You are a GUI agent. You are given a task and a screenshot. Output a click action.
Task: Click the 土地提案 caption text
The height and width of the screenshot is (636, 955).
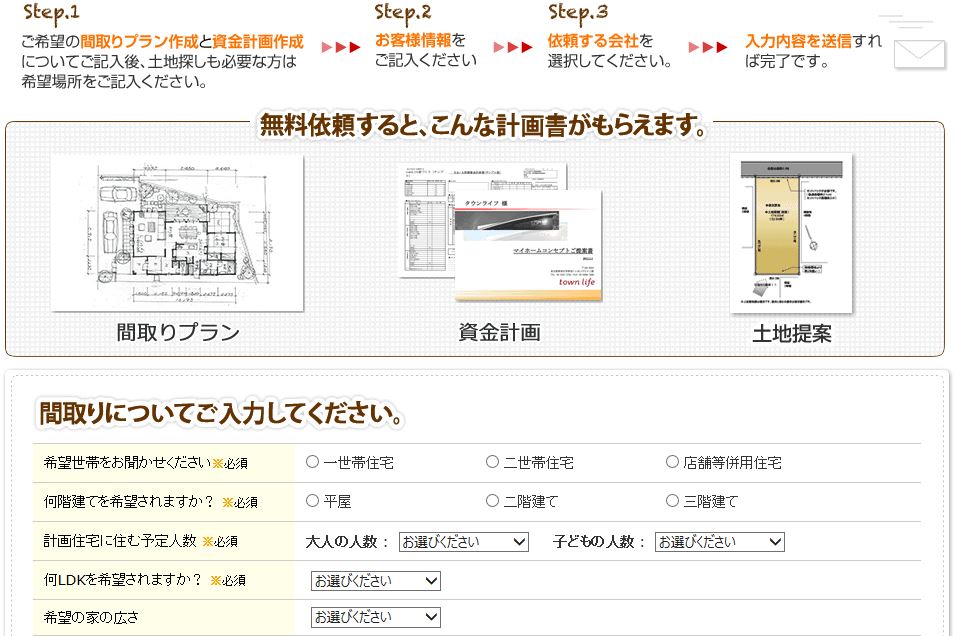792,334
